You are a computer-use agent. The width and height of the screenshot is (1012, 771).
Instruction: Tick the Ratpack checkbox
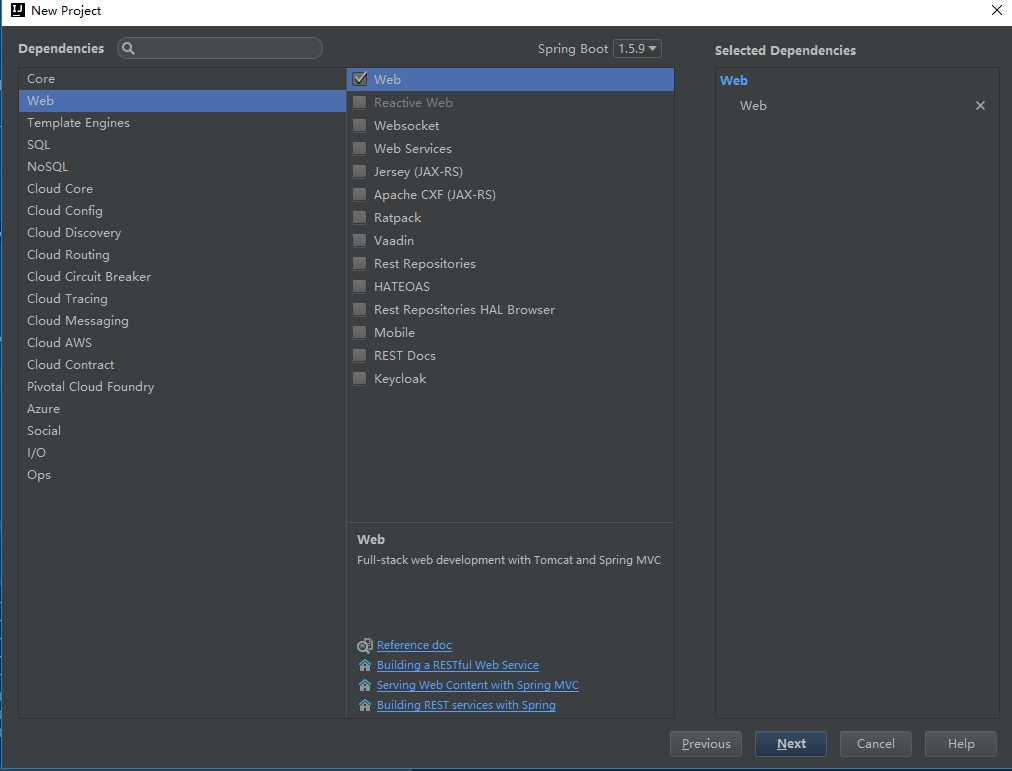[x=359, y=217]
